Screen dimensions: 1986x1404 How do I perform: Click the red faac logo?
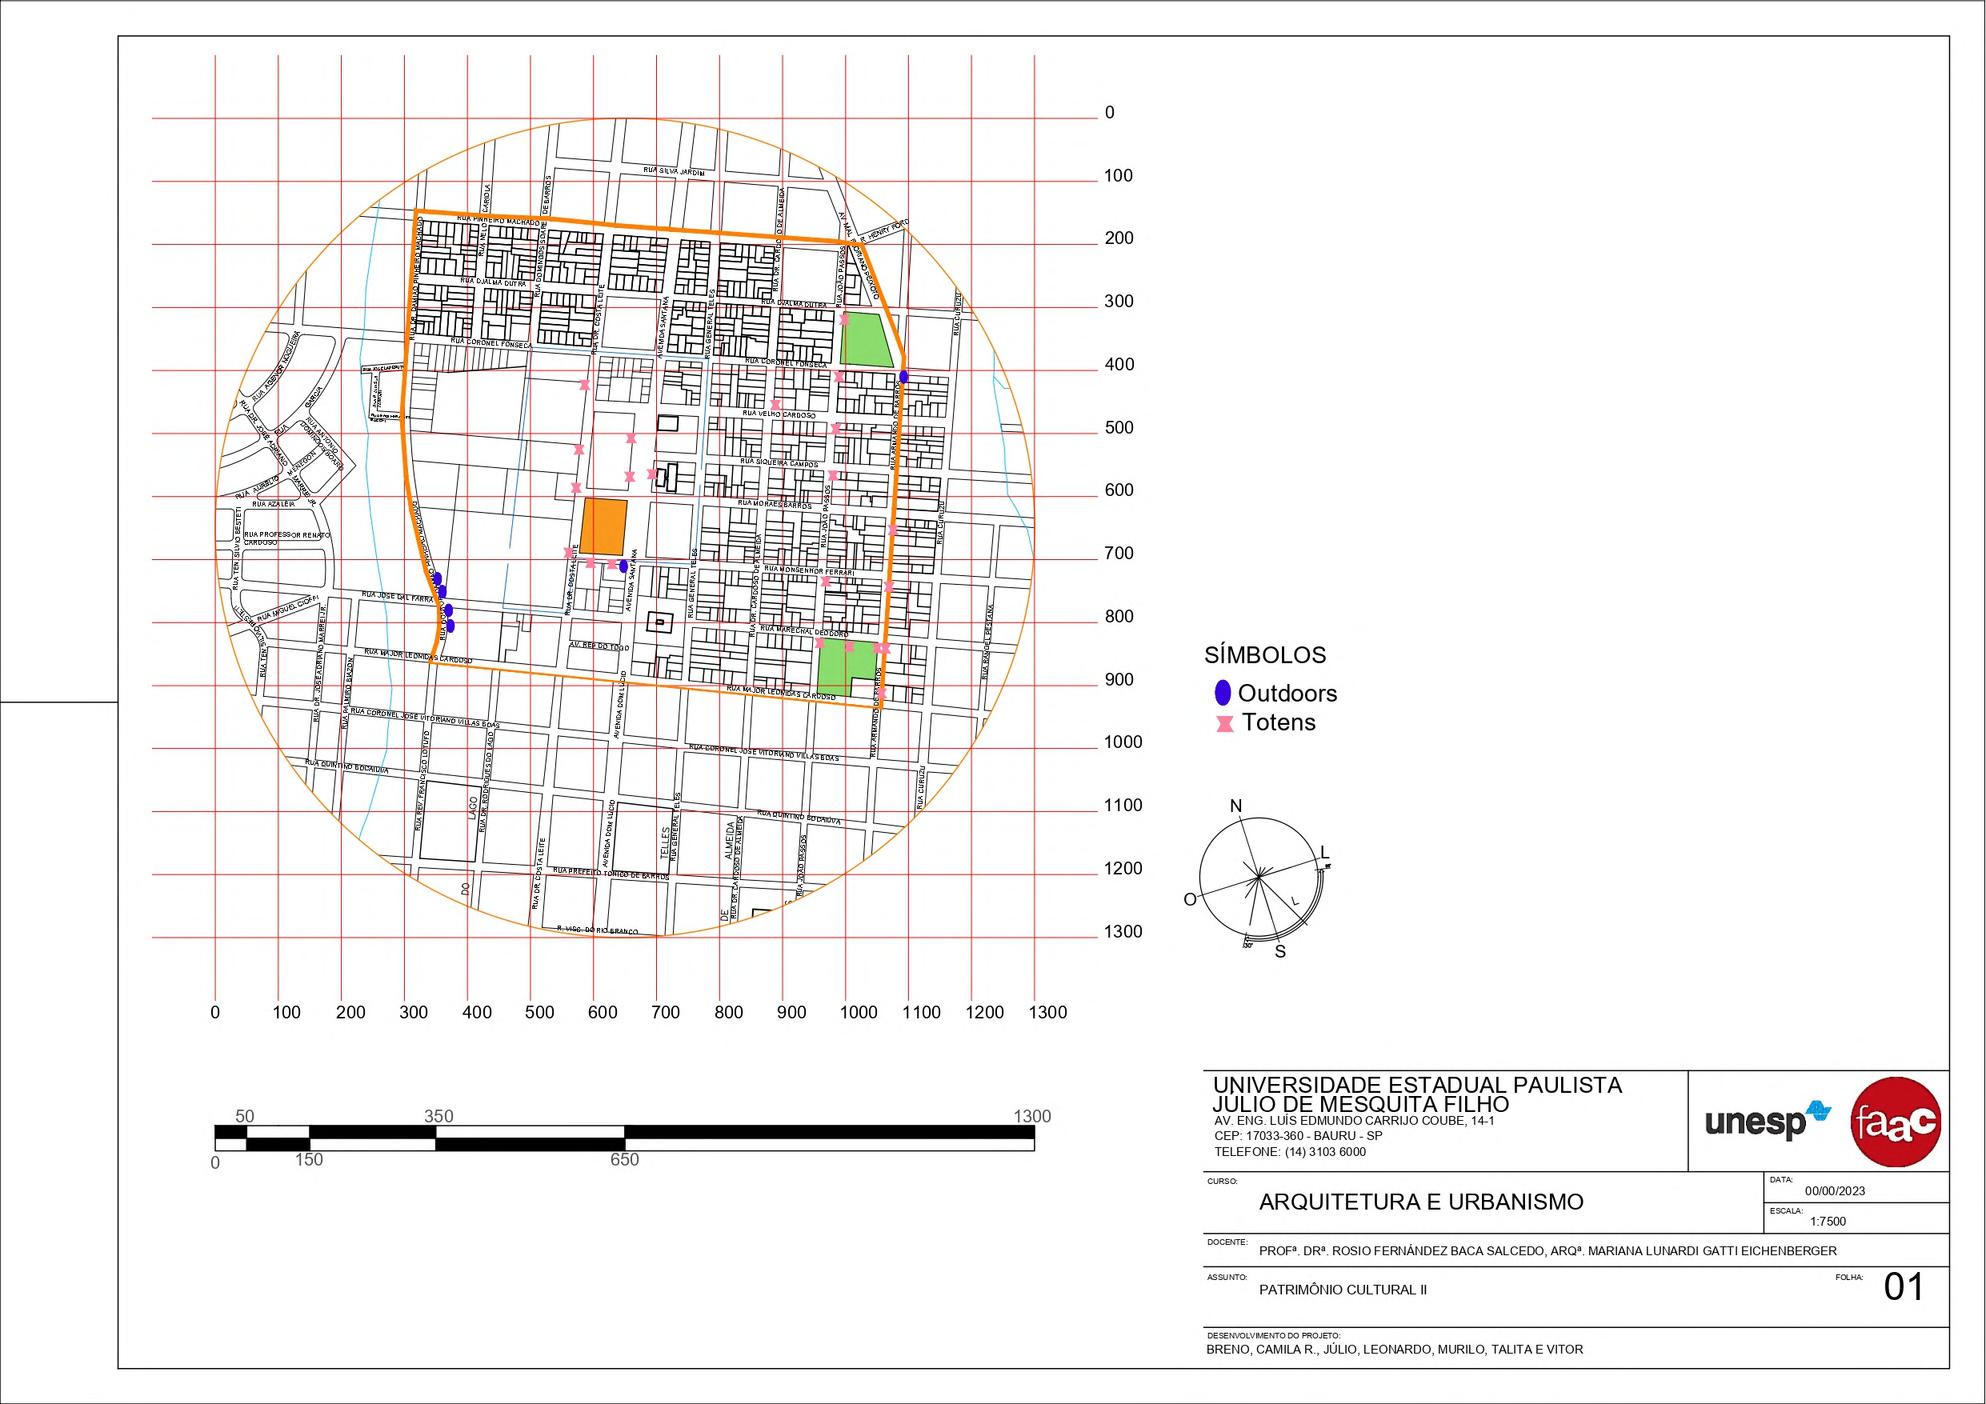point(1895,1122)
